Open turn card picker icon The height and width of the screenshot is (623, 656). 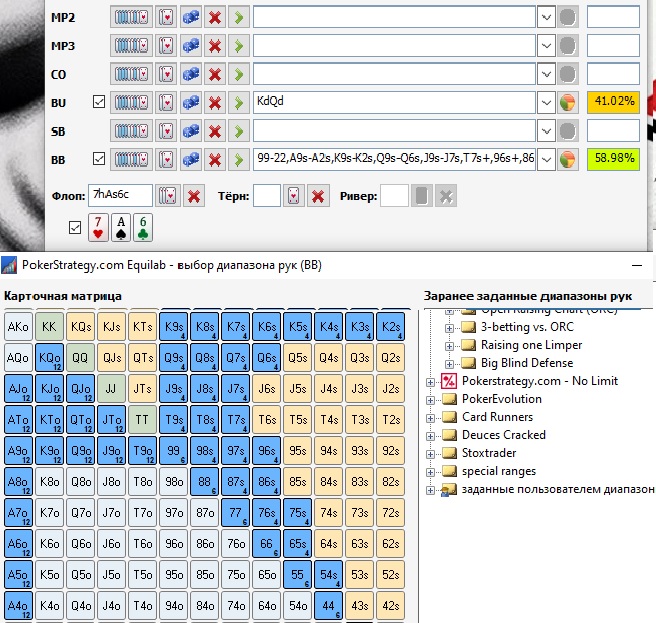293,196
